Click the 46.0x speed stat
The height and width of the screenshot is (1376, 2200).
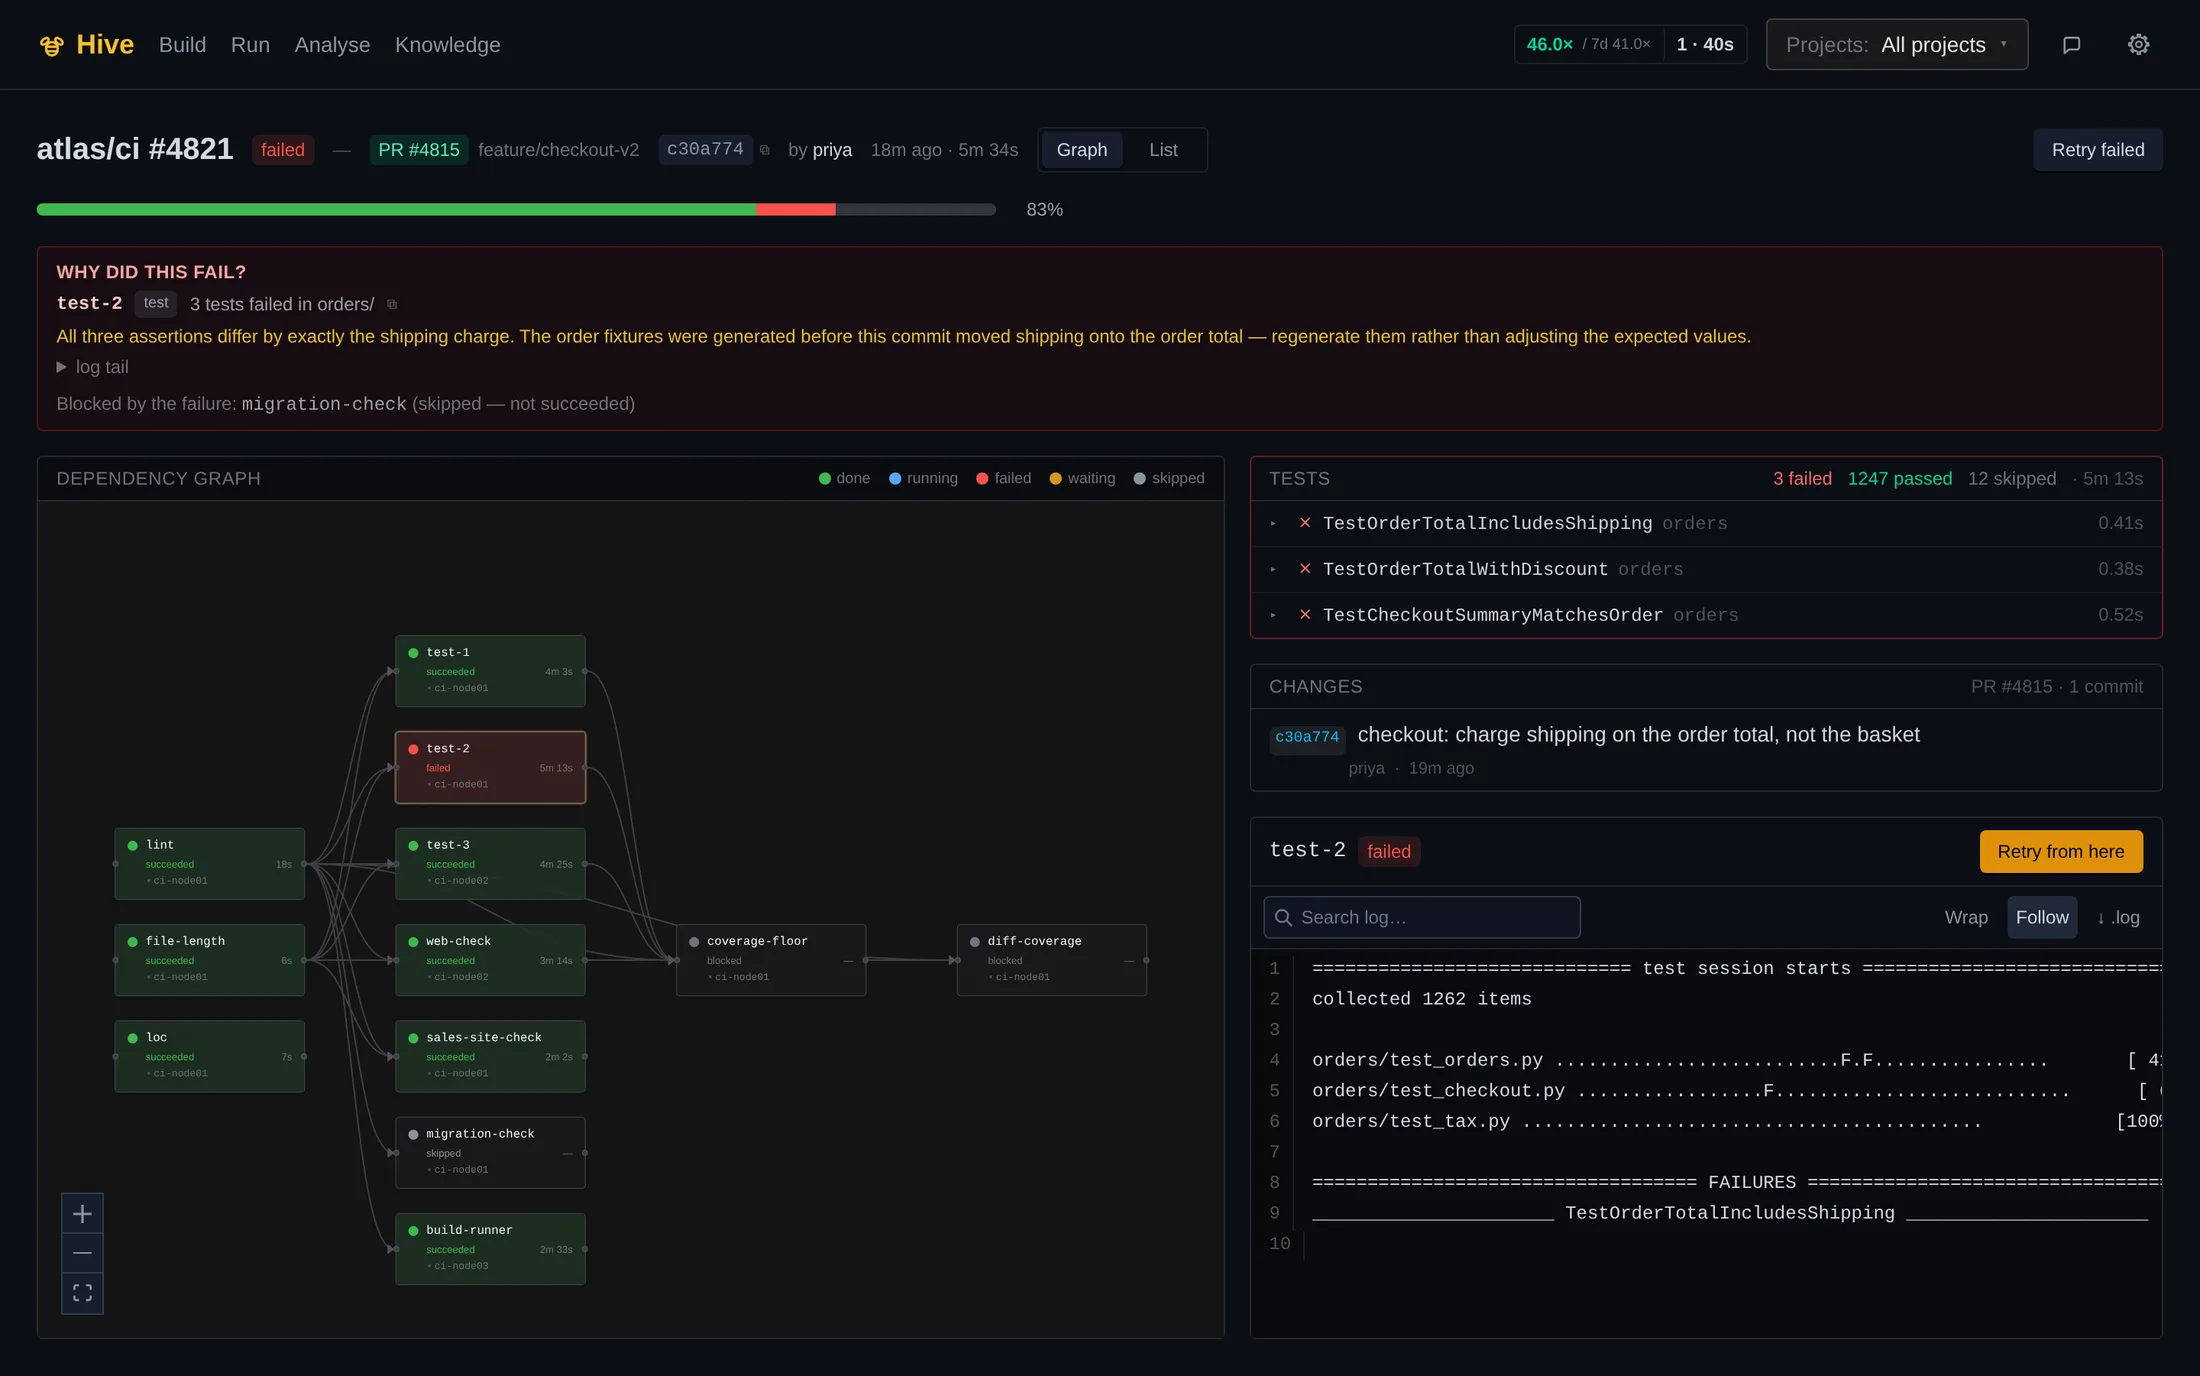[x=1549, y=45]
